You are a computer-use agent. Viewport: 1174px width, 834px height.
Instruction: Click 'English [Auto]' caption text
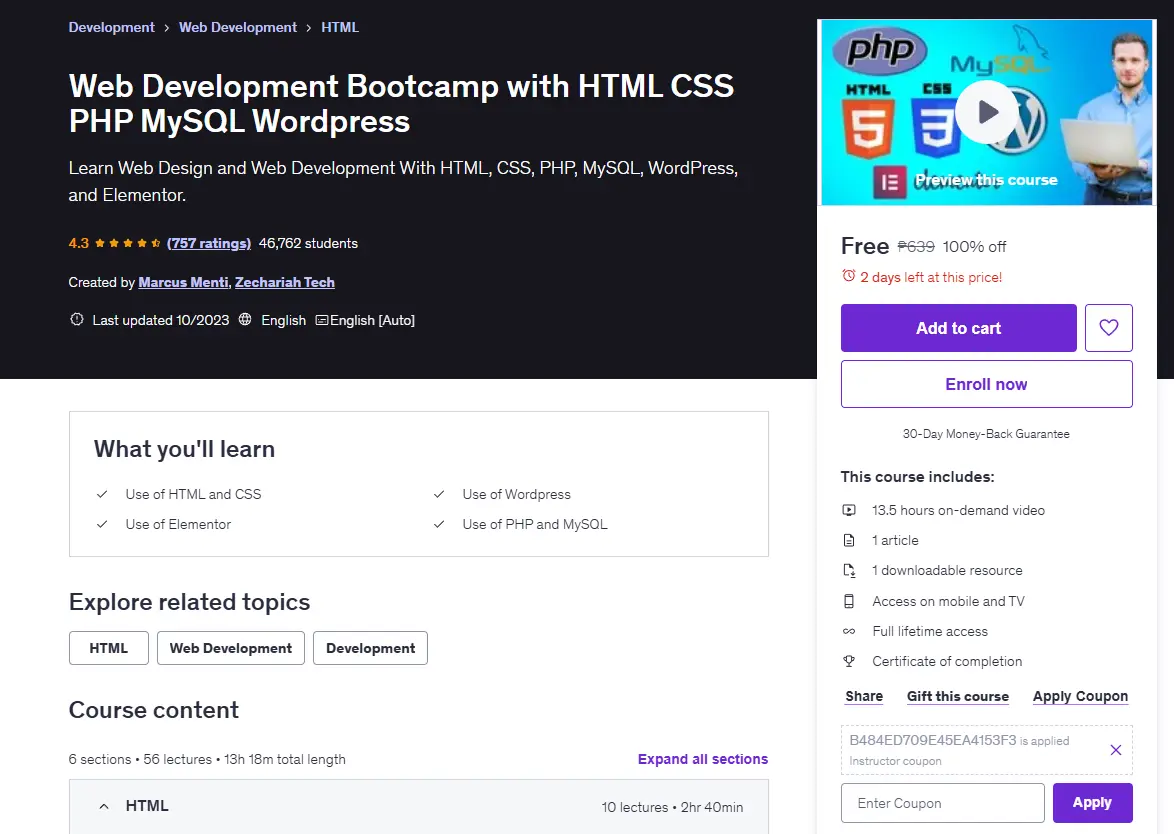(x=372, y=320)
